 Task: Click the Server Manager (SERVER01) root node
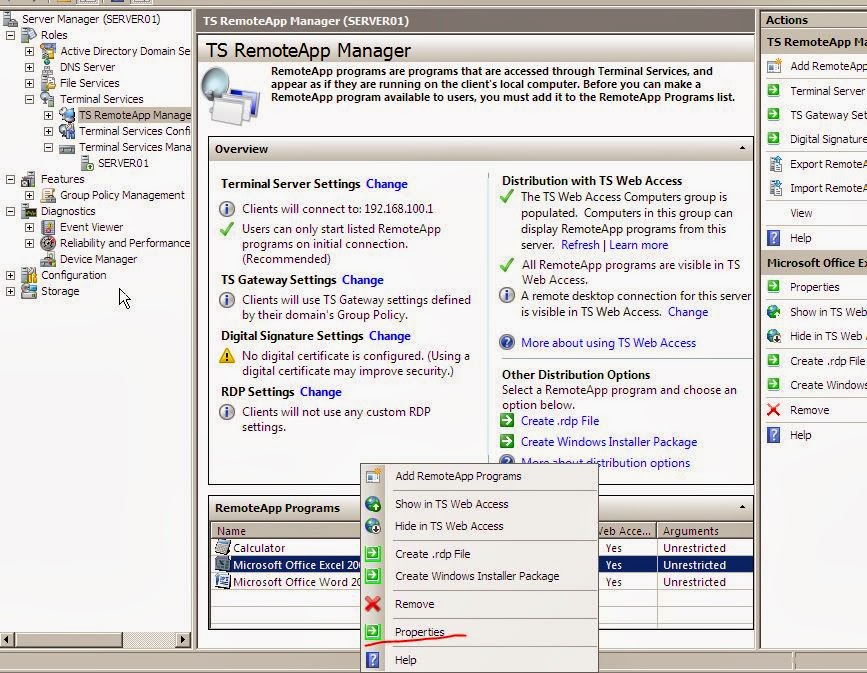(x=91, y=19)
